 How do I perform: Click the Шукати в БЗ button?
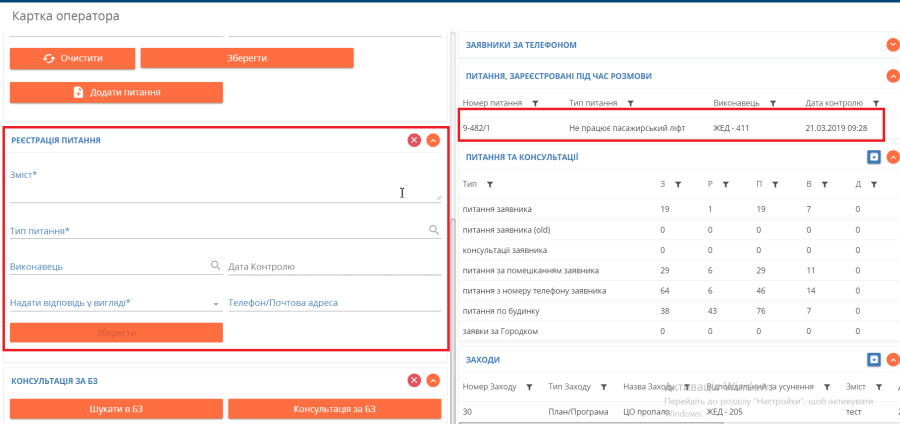(x=116, y=408)
